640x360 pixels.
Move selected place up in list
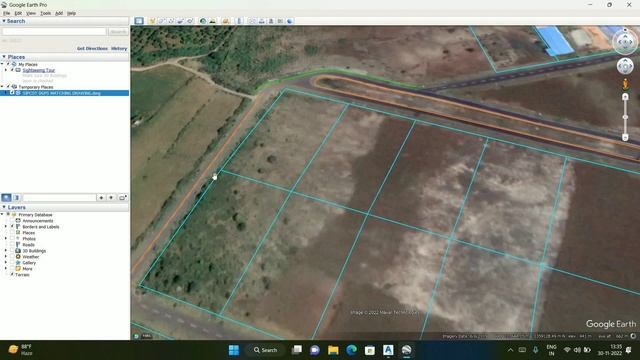(x=101, y=198)
